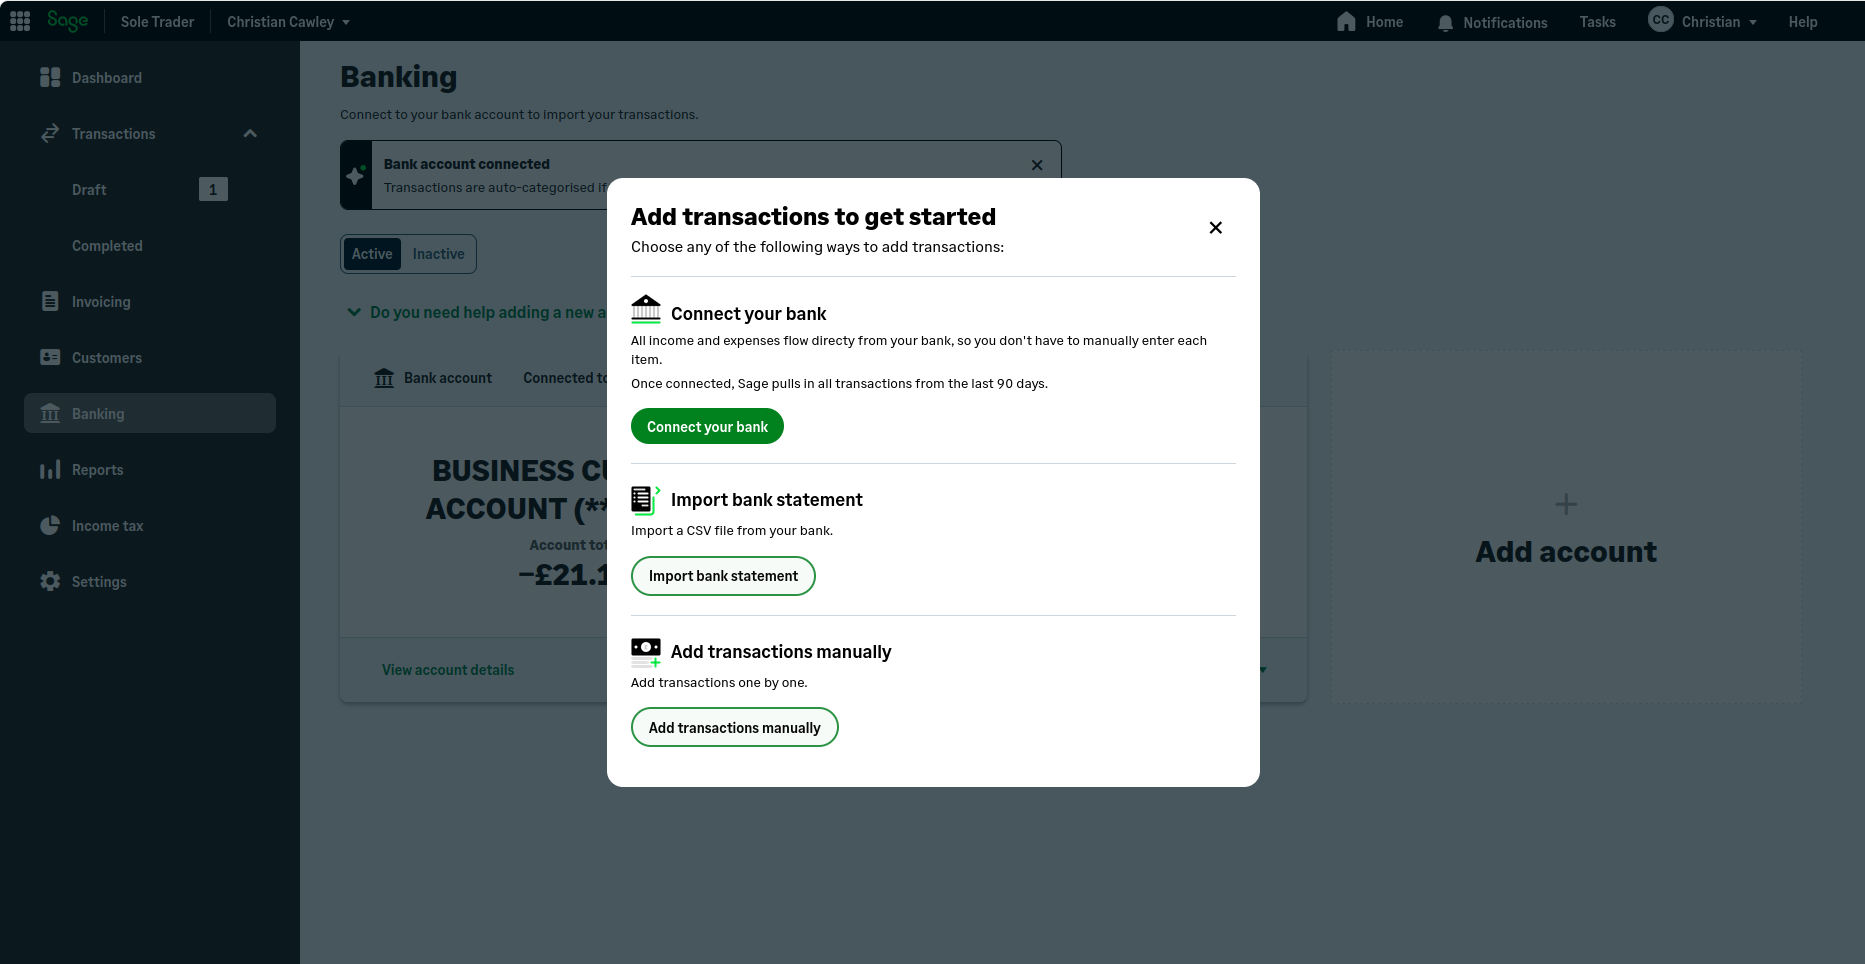Open the Christian Cawley business dropdown
1865x964 pixels.
pyautogui.click(x=288, y=21)
